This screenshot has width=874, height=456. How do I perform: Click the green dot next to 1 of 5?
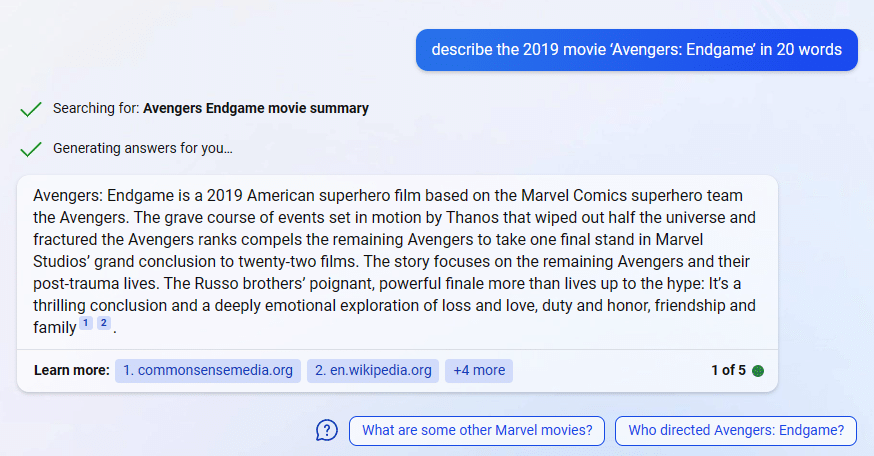(758, 371)
